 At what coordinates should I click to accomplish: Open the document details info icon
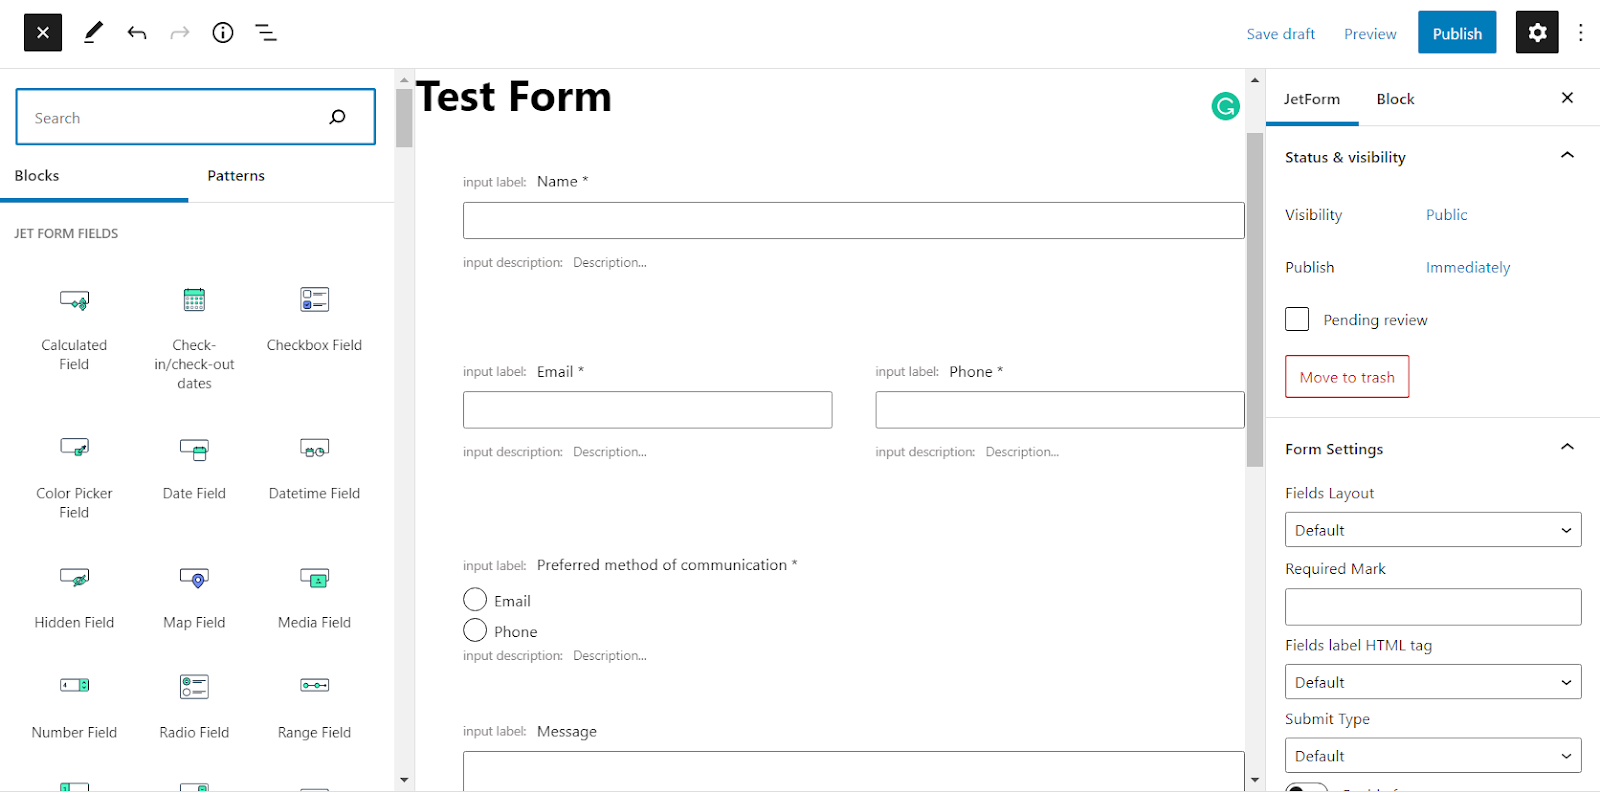tap(223, 33)
